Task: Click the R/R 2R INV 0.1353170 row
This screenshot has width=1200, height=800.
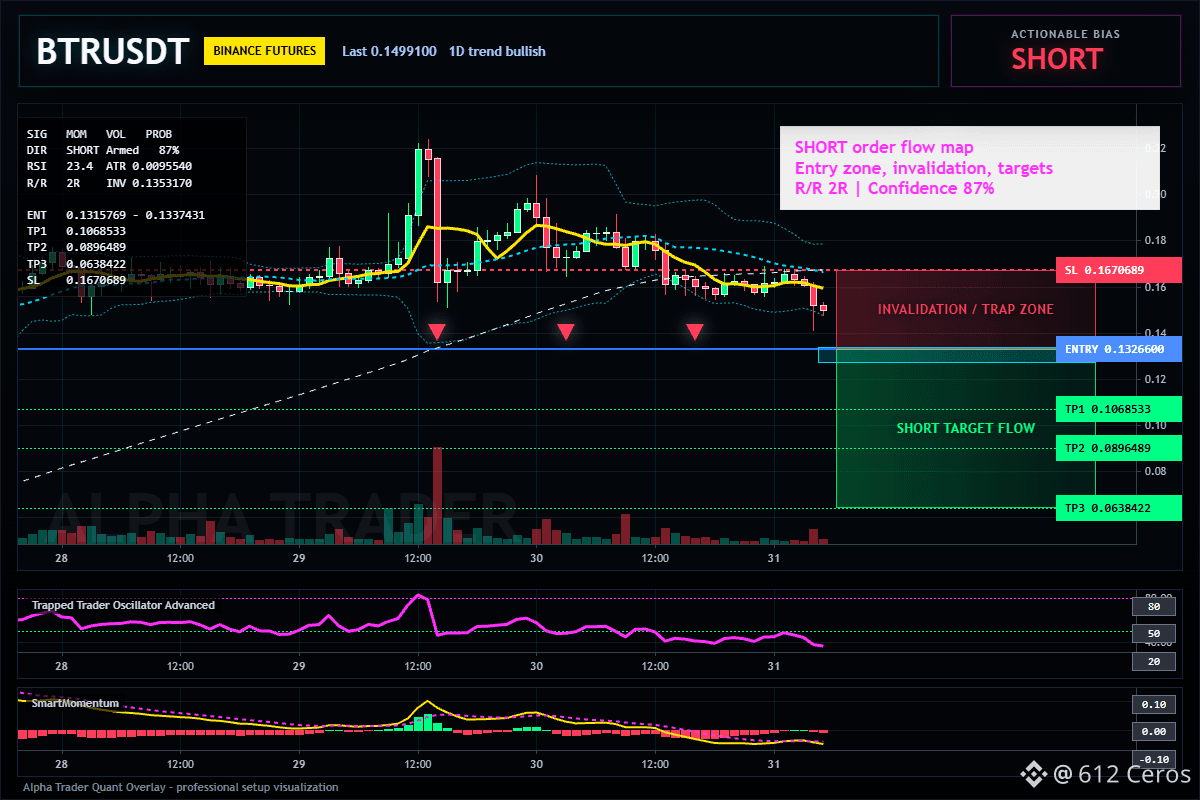Action: pos(109,183)
